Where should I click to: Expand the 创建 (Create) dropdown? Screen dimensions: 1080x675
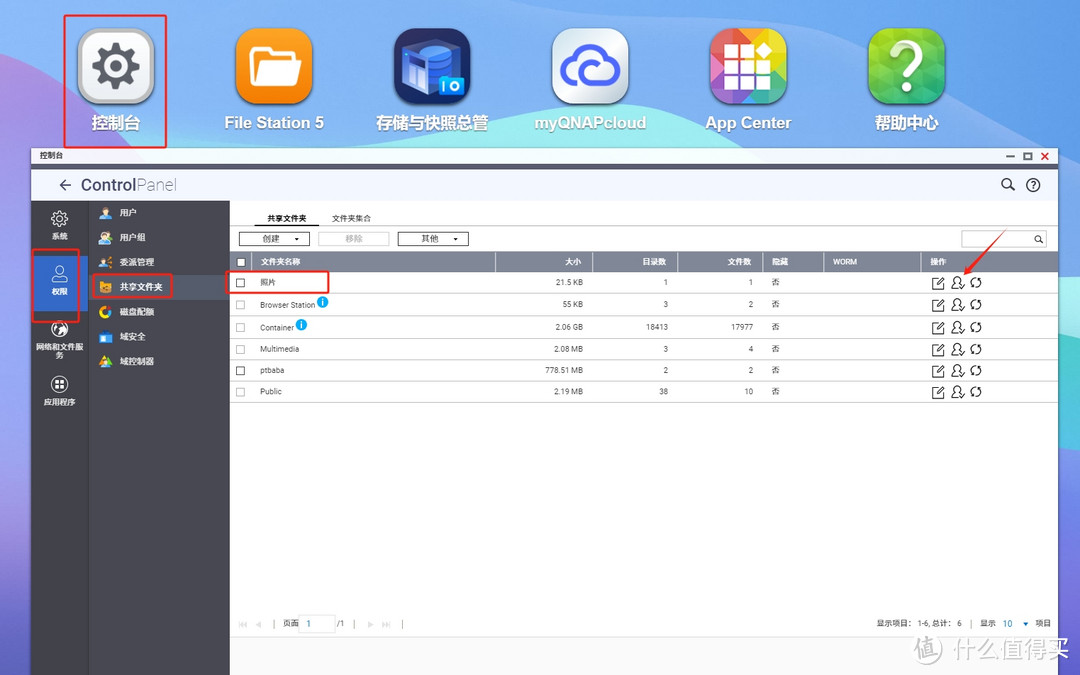(273, 238)
